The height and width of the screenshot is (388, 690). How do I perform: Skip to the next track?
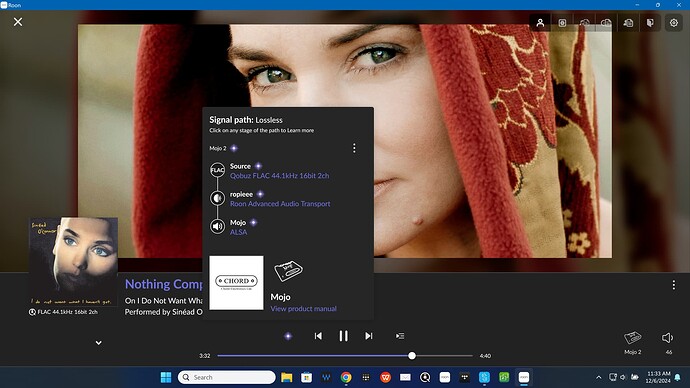[x=369, y=336]
